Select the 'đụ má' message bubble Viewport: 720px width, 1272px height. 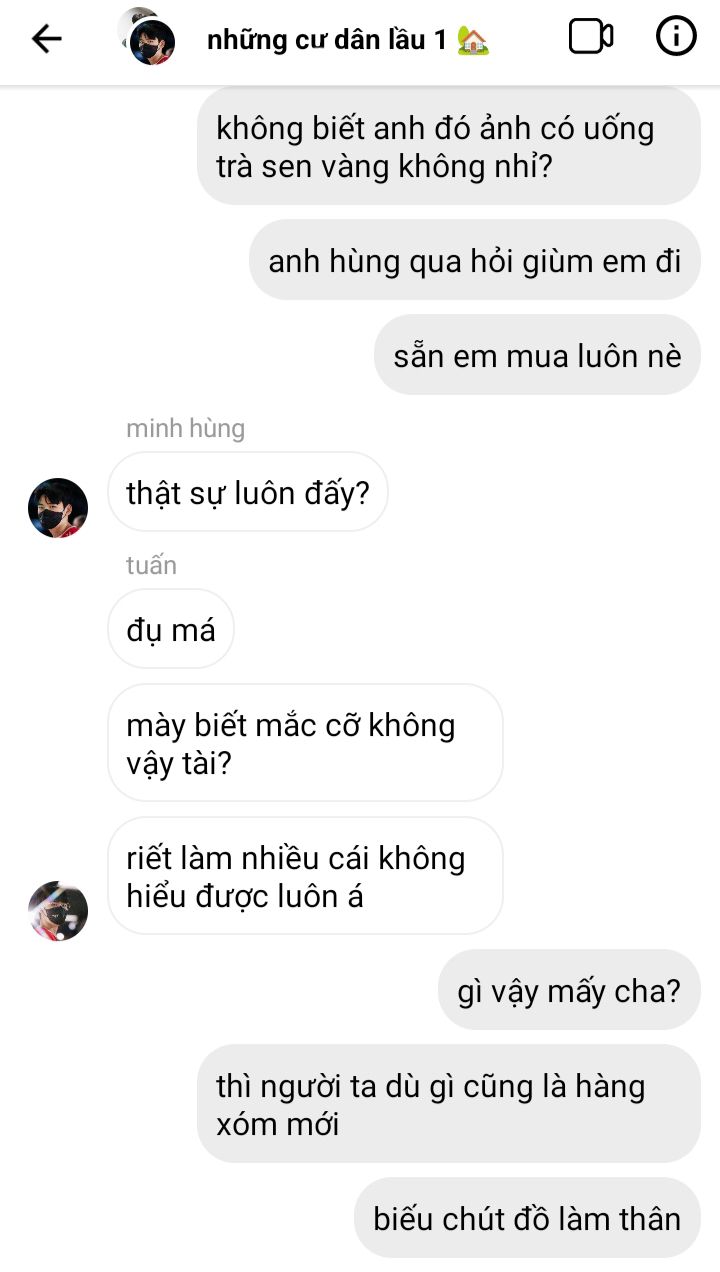pyautogui.click(x=170, y=629)
